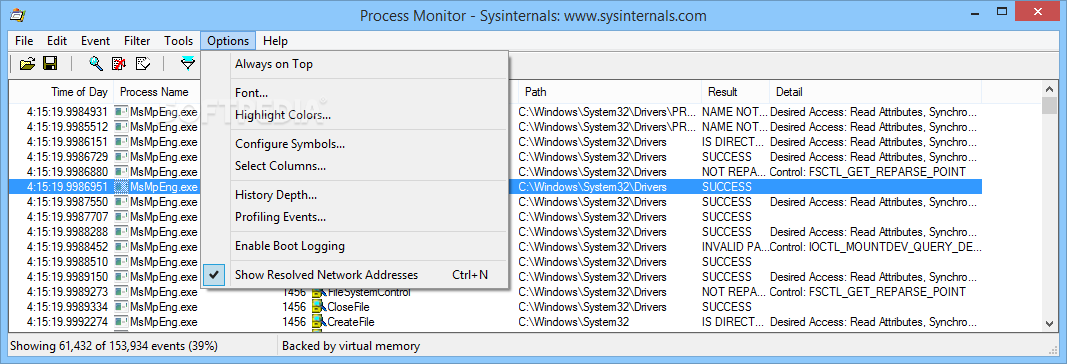Open the Filter menu
This screenshot has width=1067, height=364.
click(x=137, y=41)
